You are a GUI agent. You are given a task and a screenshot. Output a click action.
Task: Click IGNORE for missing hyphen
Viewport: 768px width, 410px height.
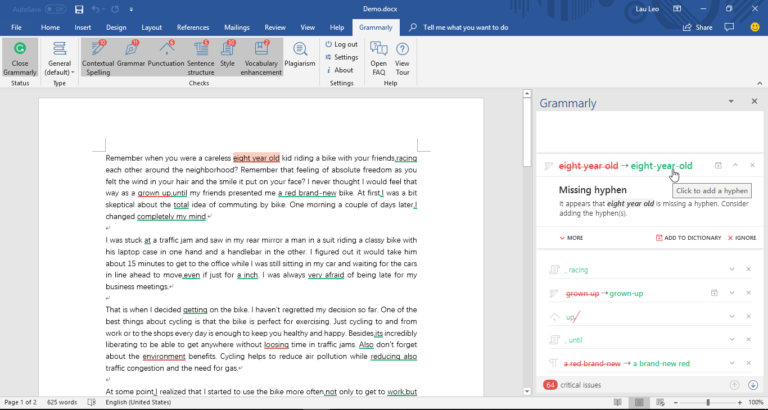[x=742, y=238]
